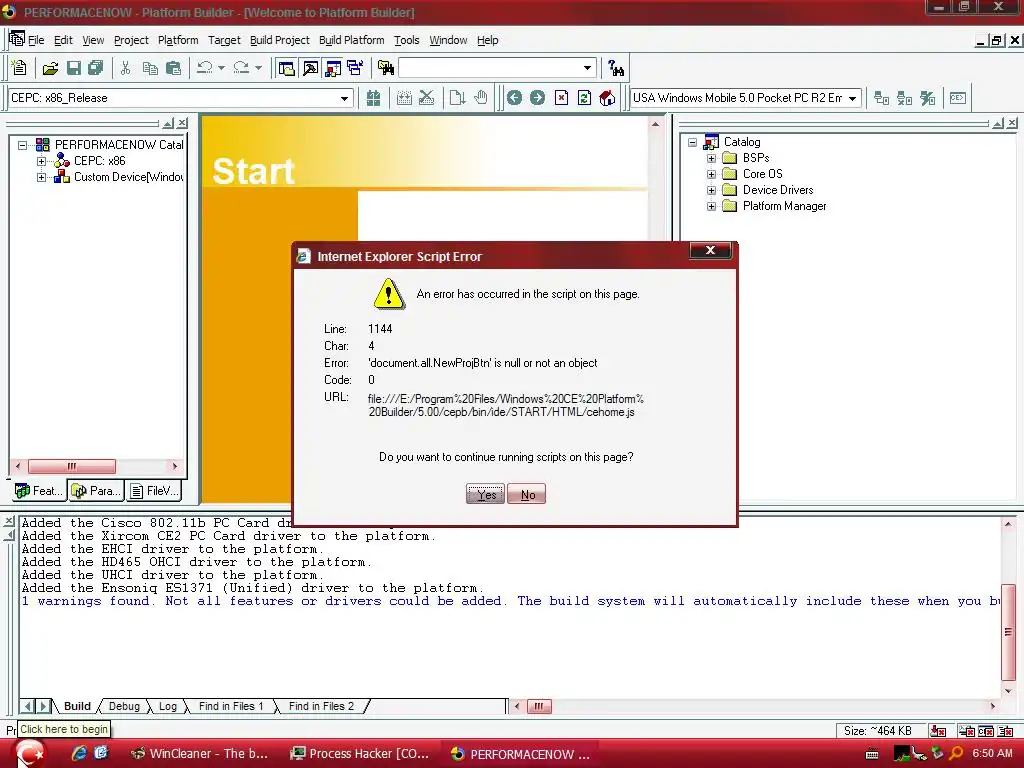Click the Build Platform toolbar icon
The image size is (1024, 768).
point(373,98)
